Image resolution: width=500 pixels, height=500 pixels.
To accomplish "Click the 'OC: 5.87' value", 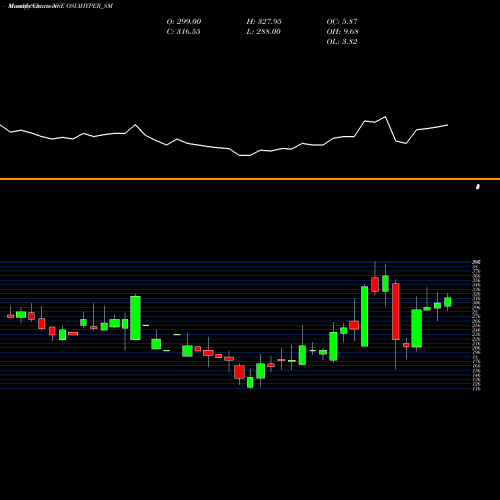I will [x=342, y=22].
